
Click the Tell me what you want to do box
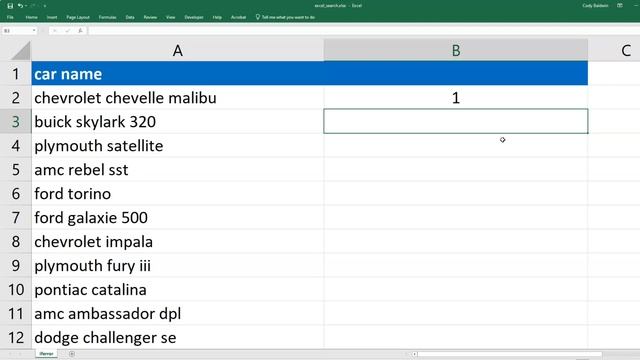click(285, 17)
